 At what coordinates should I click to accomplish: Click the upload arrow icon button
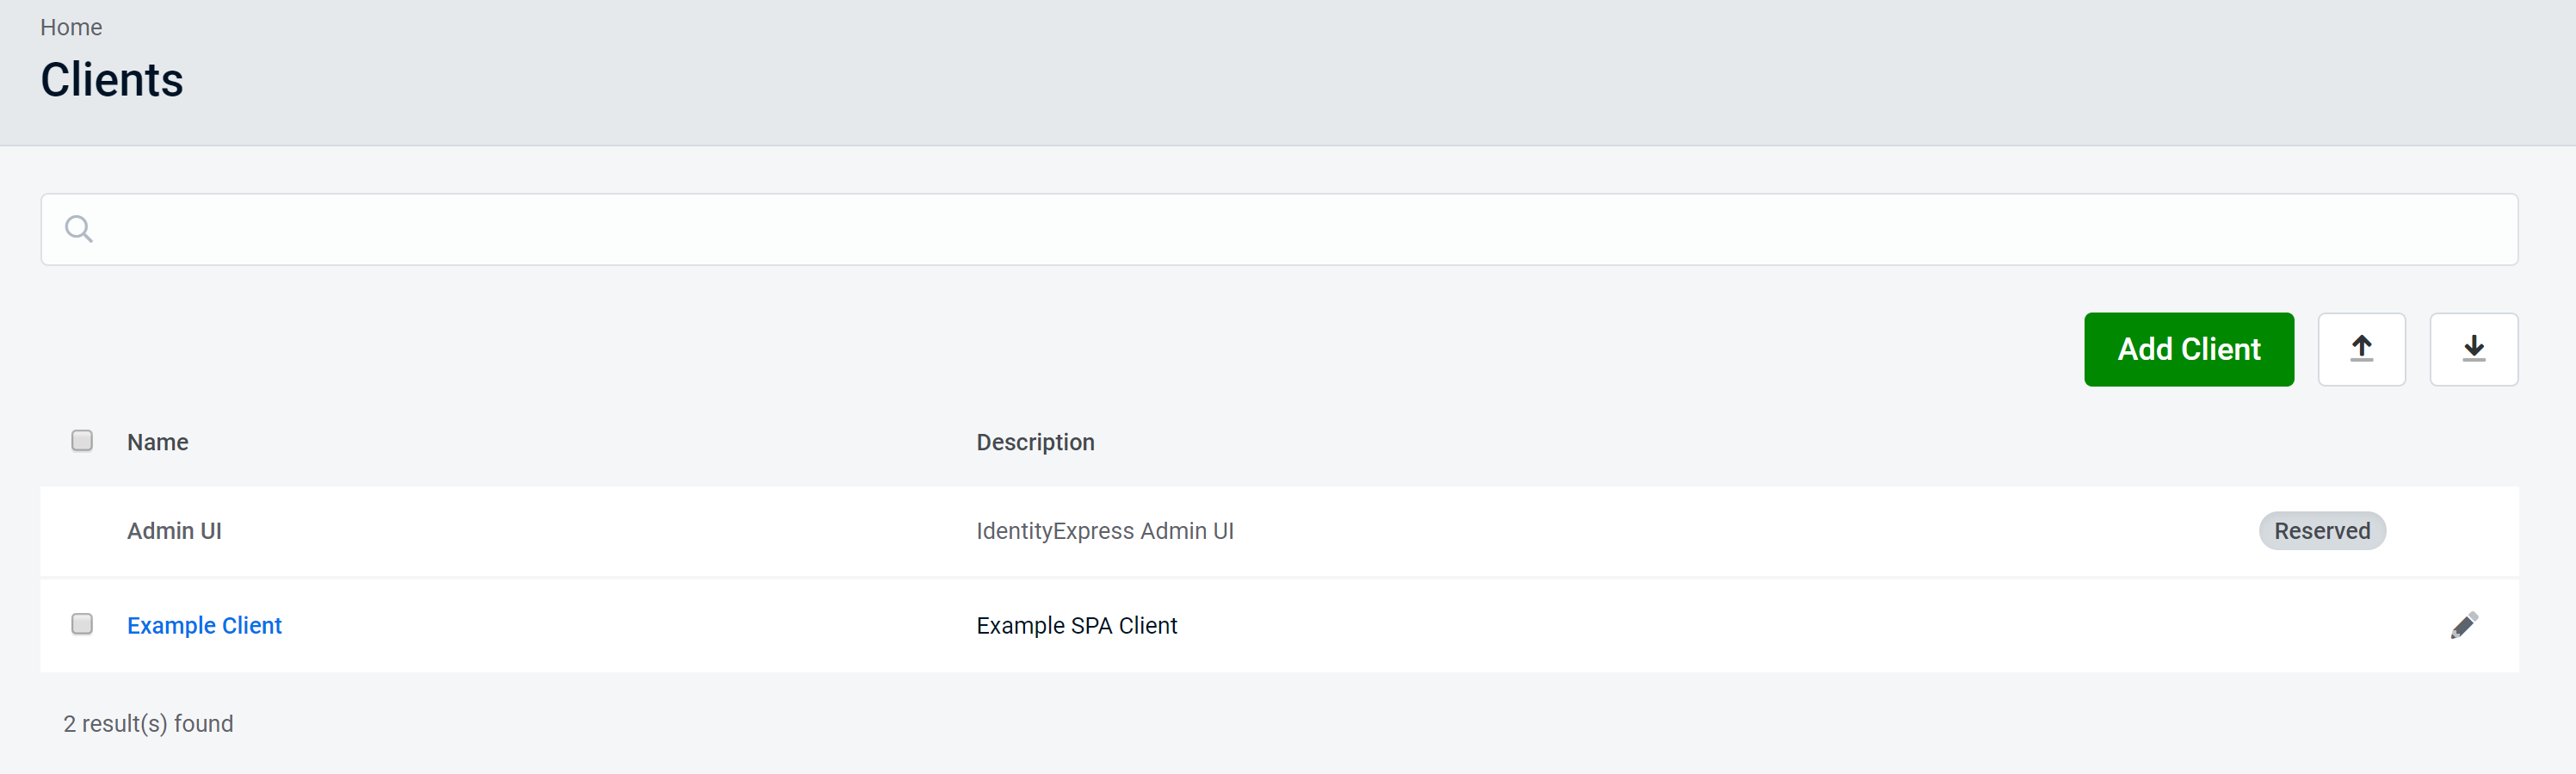tap(2361, 349)
